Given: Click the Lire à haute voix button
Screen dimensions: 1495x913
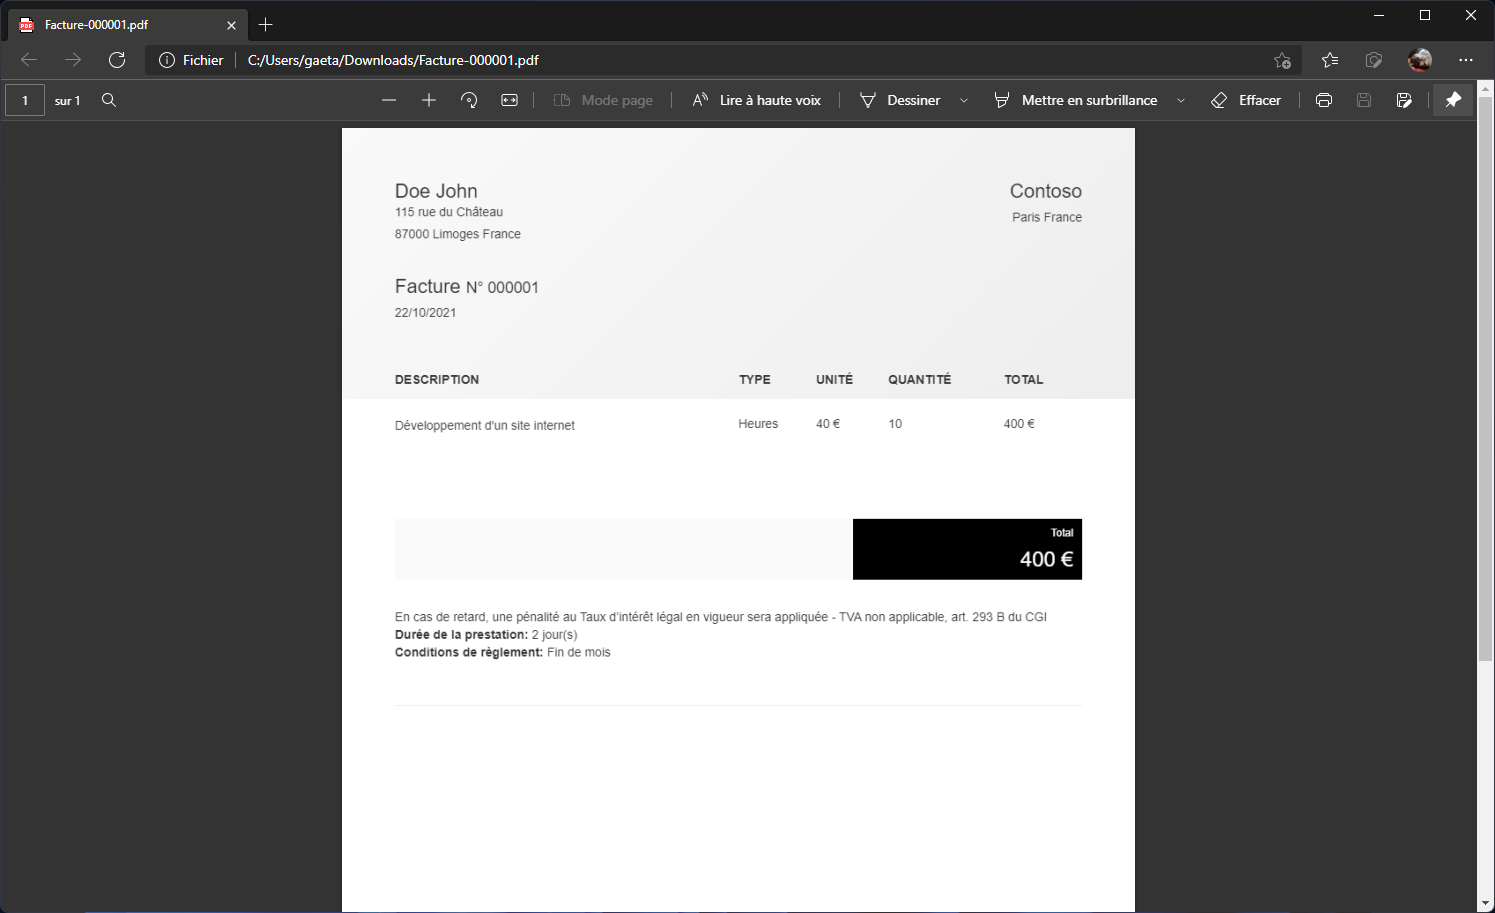Looking at the screenshot, I should click(x=757, y=100).
